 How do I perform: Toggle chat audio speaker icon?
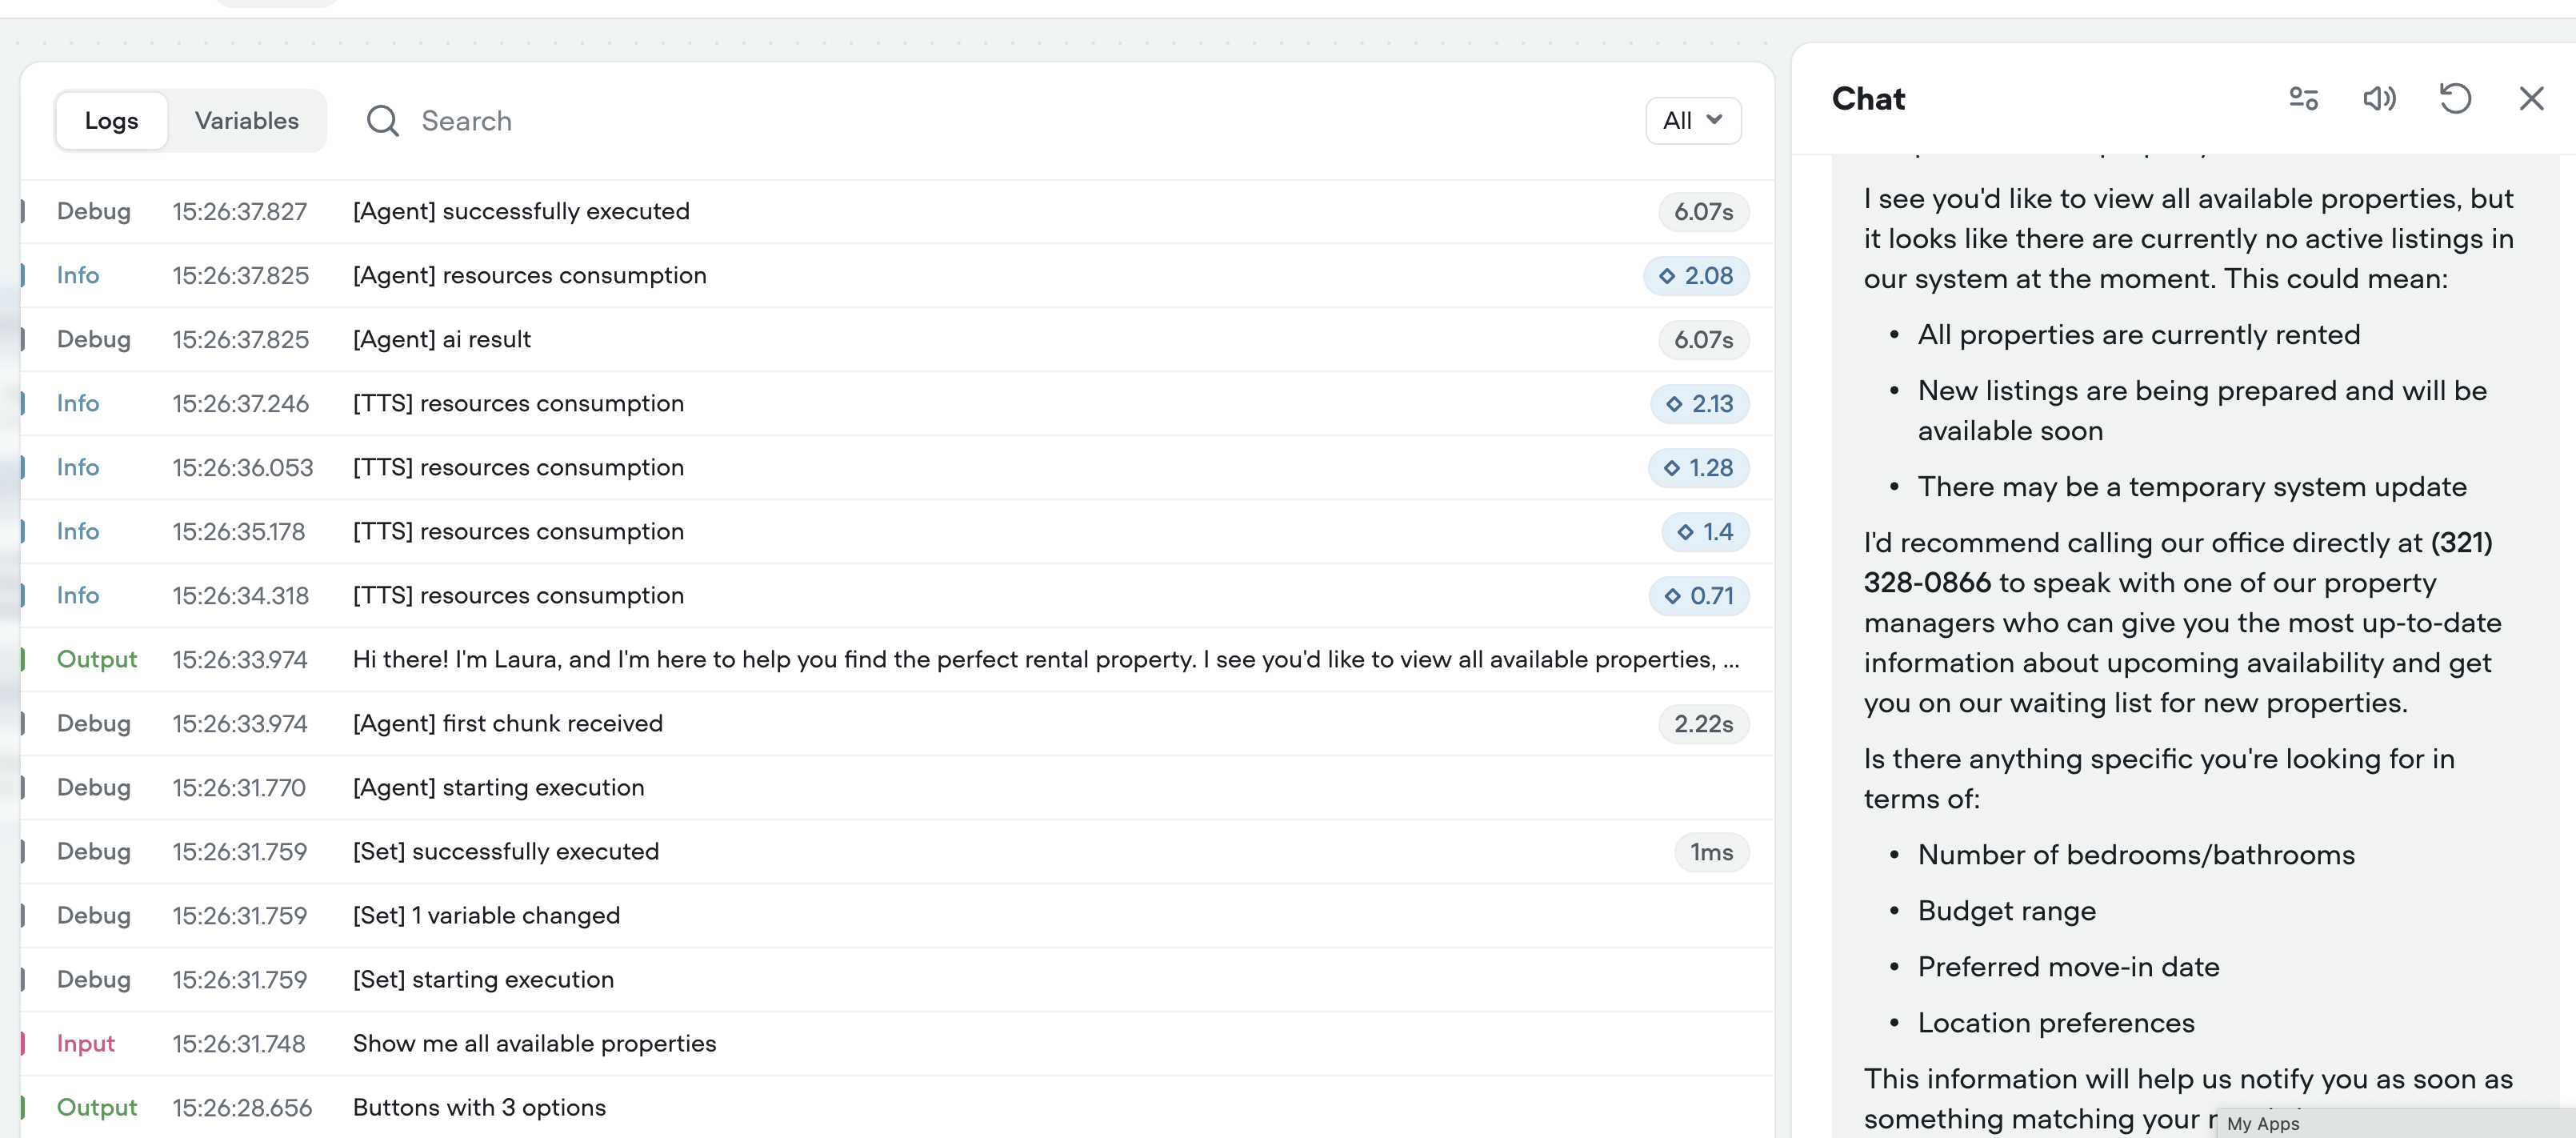(x=2379, y=98)
